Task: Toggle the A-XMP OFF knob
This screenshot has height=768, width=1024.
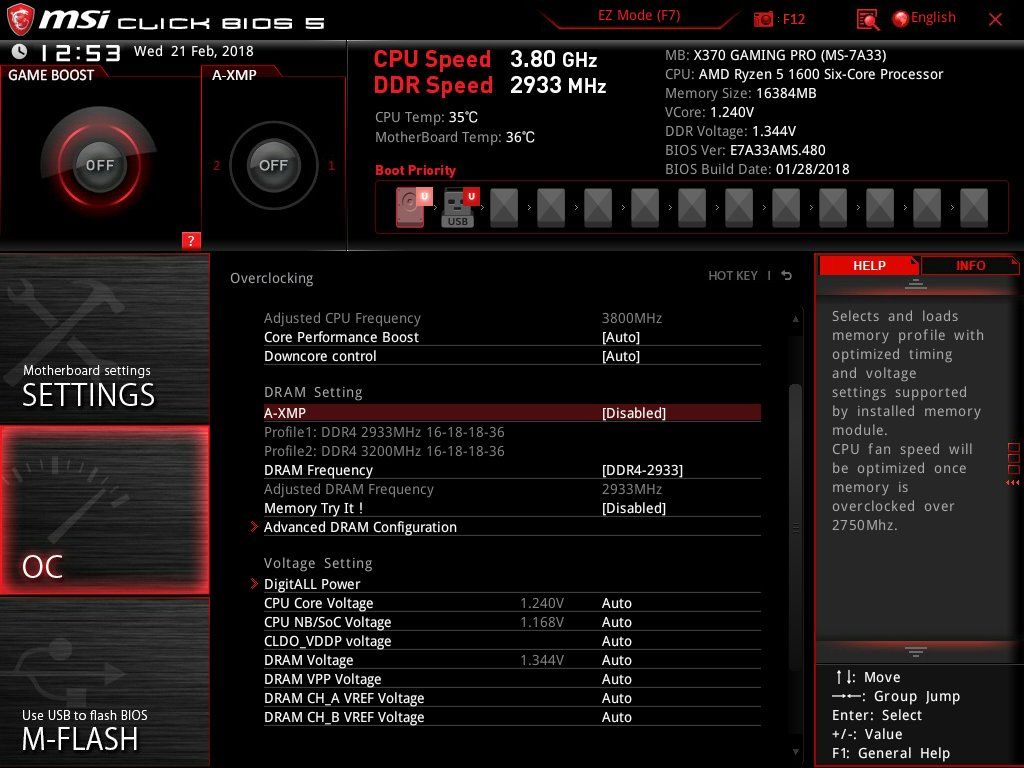Action: [x=273, y=165]
